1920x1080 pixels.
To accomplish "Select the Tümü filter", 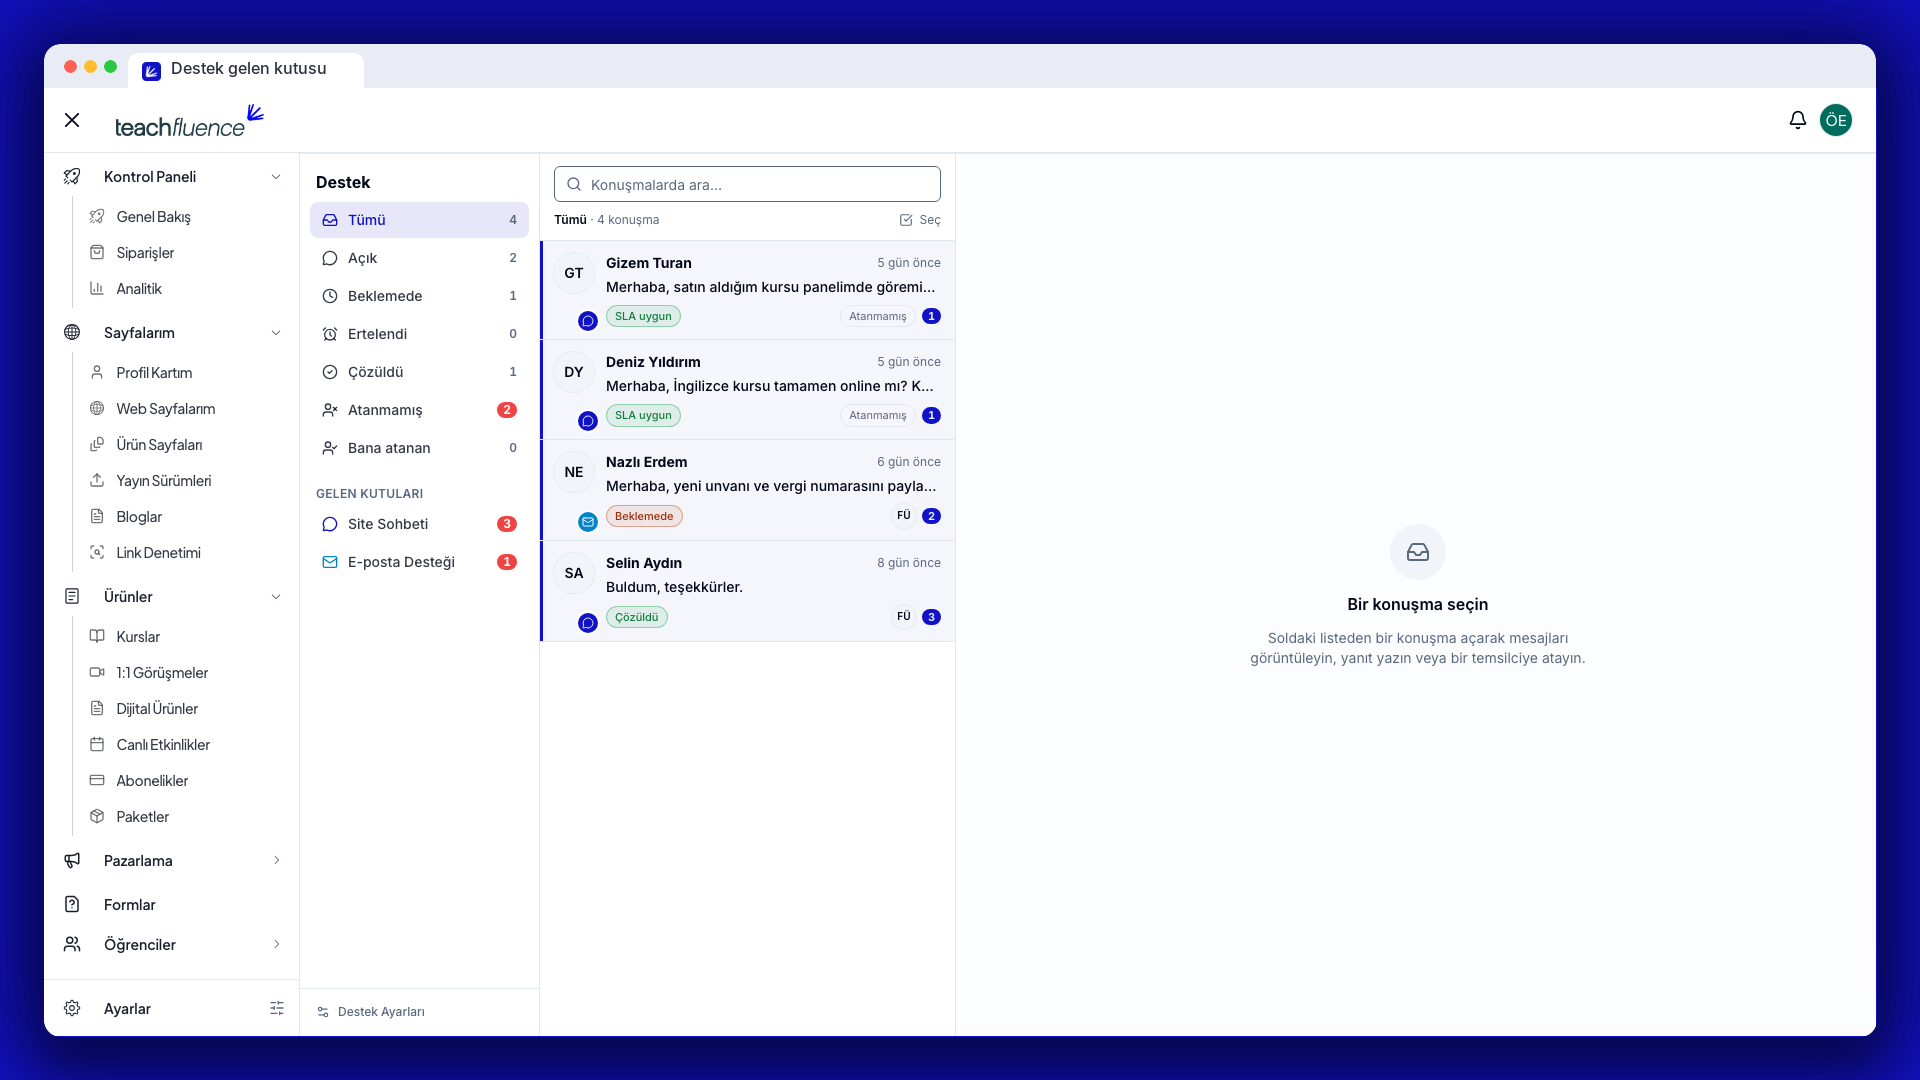I will click(419, 220).
